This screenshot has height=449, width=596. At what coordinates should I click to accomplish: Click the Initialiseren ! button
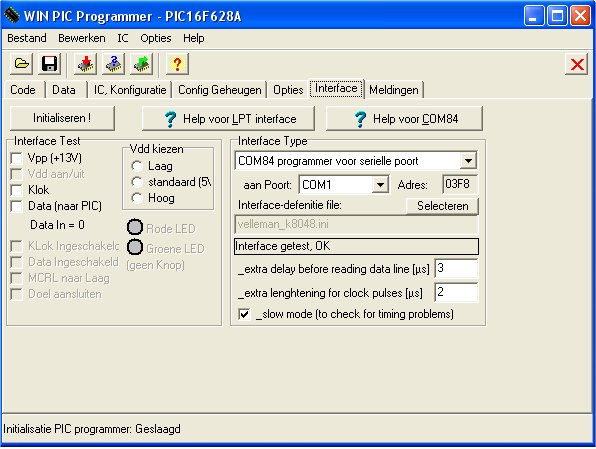62,118
